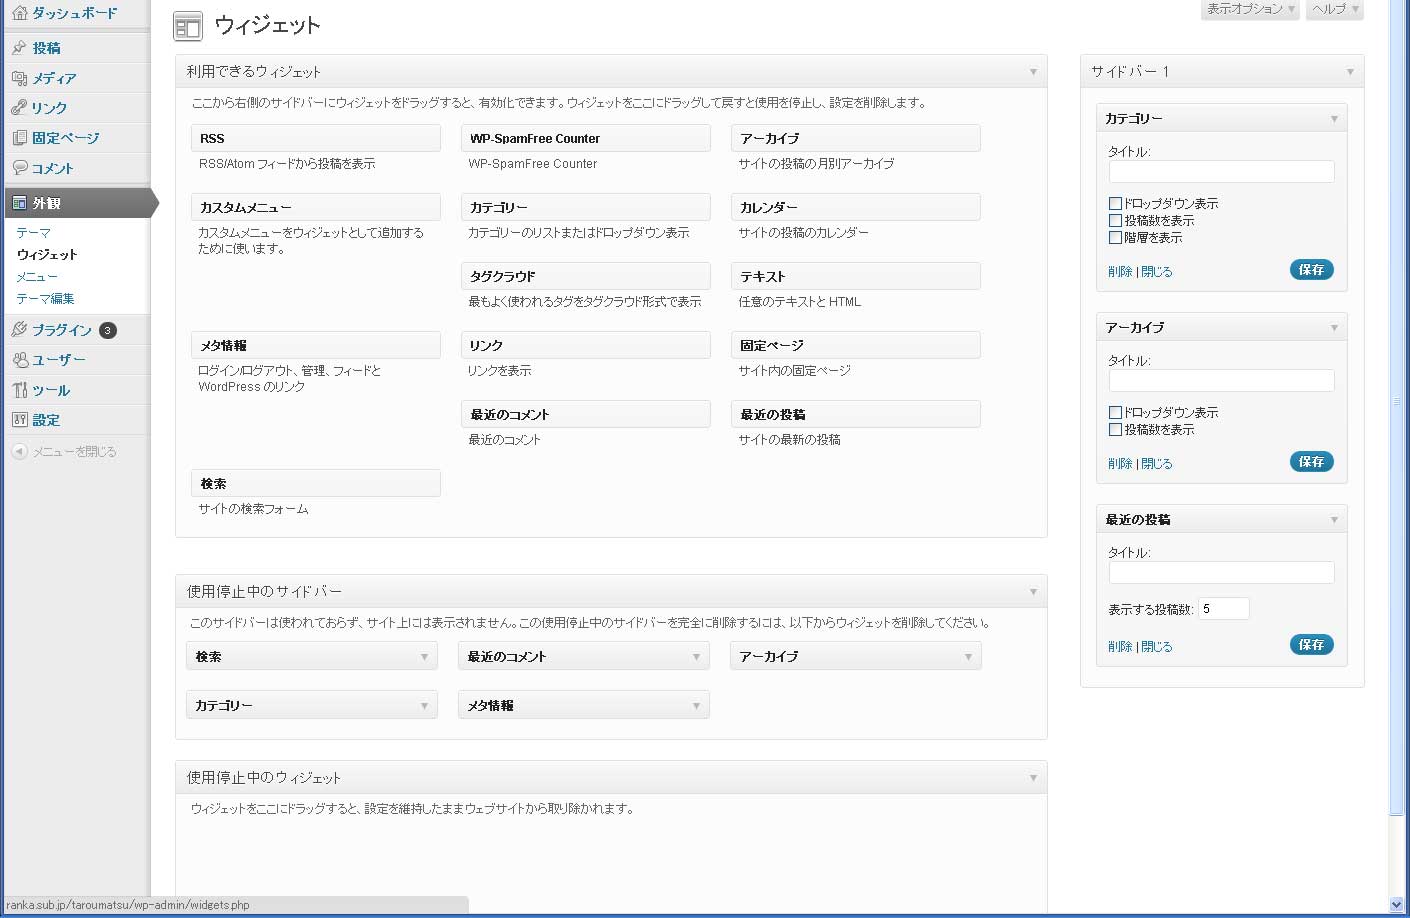The width and height of the screenshot is (1410, 918).
Task: Enable 投稿数を表示 in アーカイブ widget
Action: (1115, 429)
